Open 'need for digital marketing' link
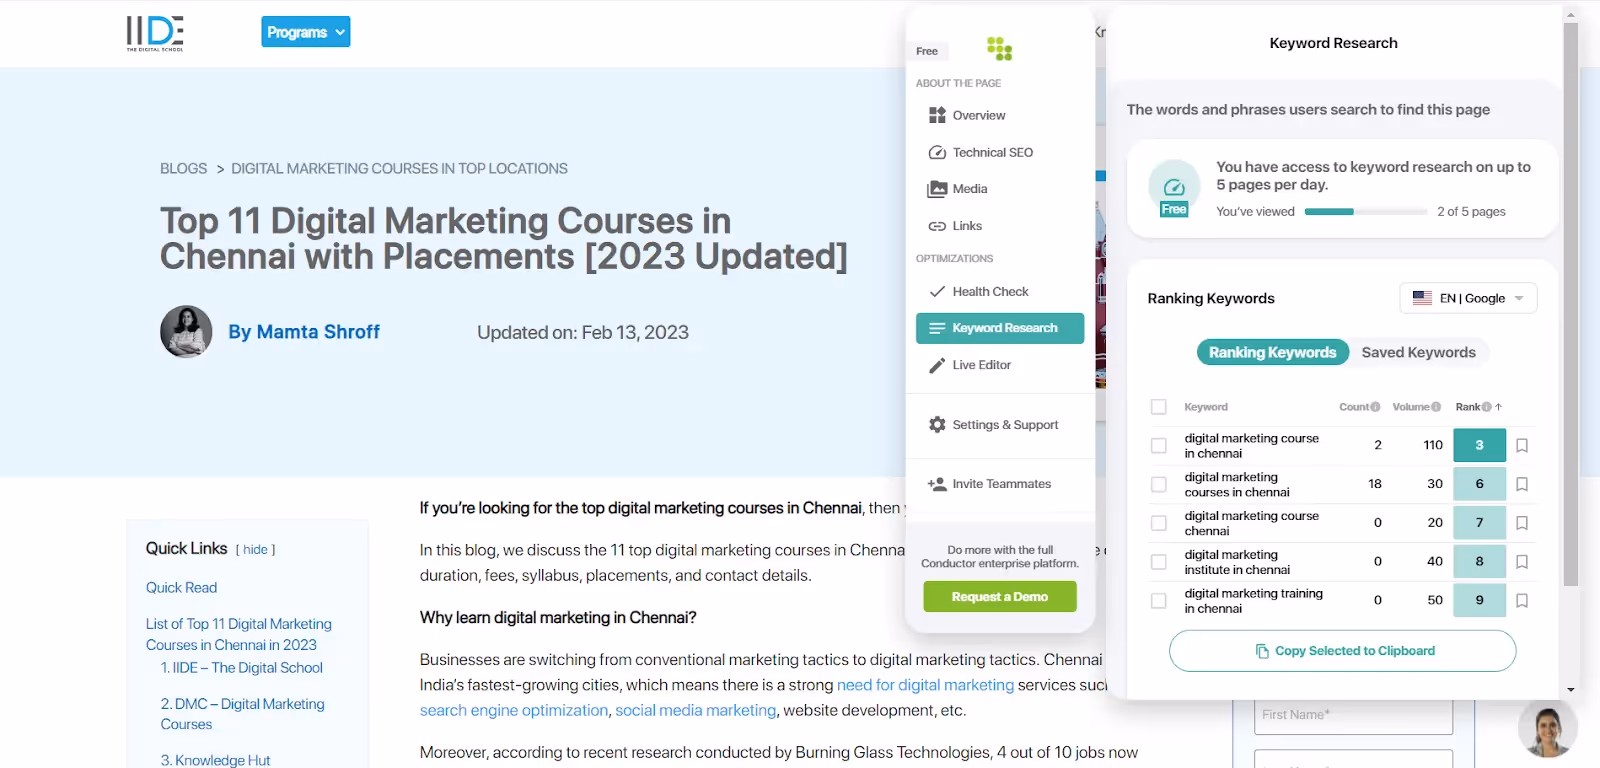Image resolution: width=1600 pixels, height=768 pixels. (x=925, y=685)
